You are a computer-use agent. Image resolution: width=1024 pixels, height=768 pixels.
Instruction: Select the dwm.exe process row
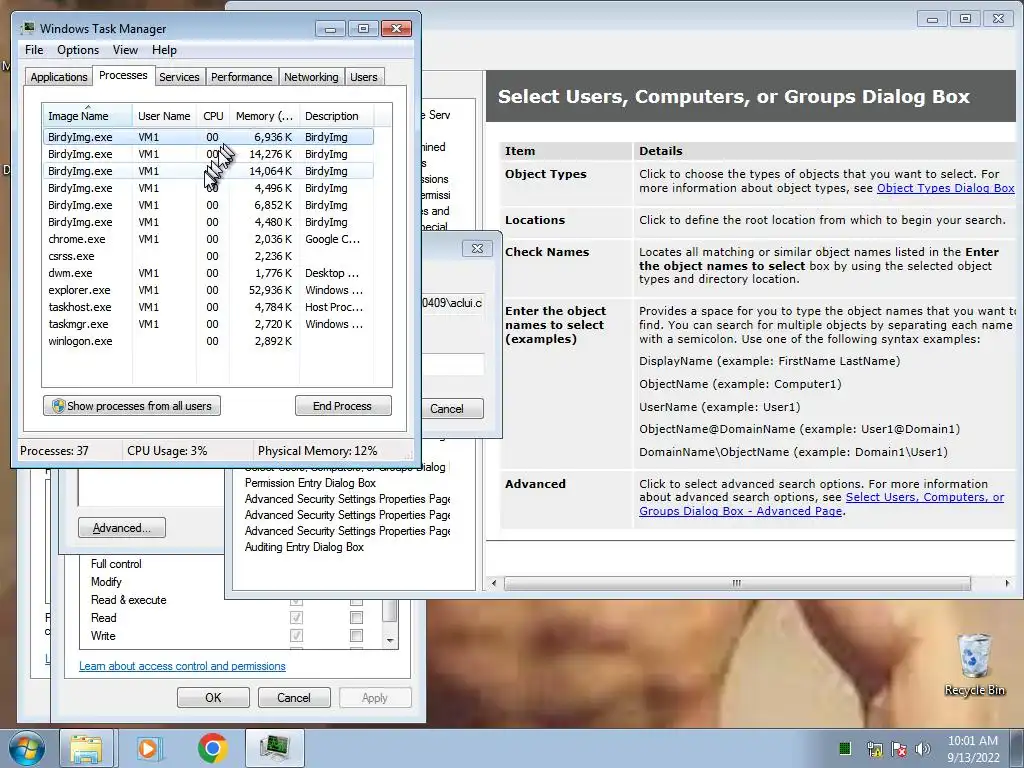click(x=208, y=273)
